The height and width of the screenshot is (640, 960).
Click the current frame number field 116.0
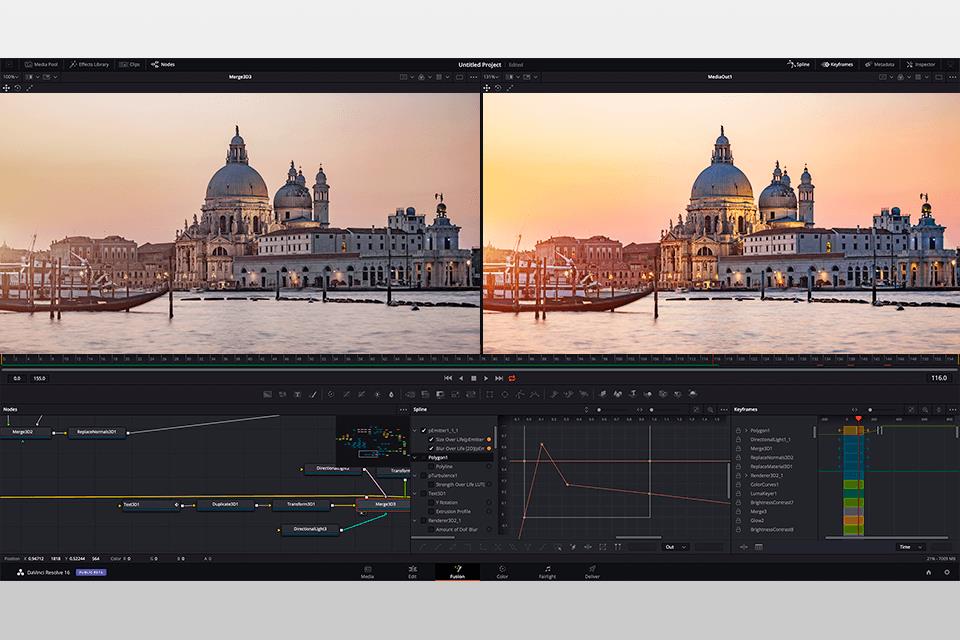coord(938,378)
